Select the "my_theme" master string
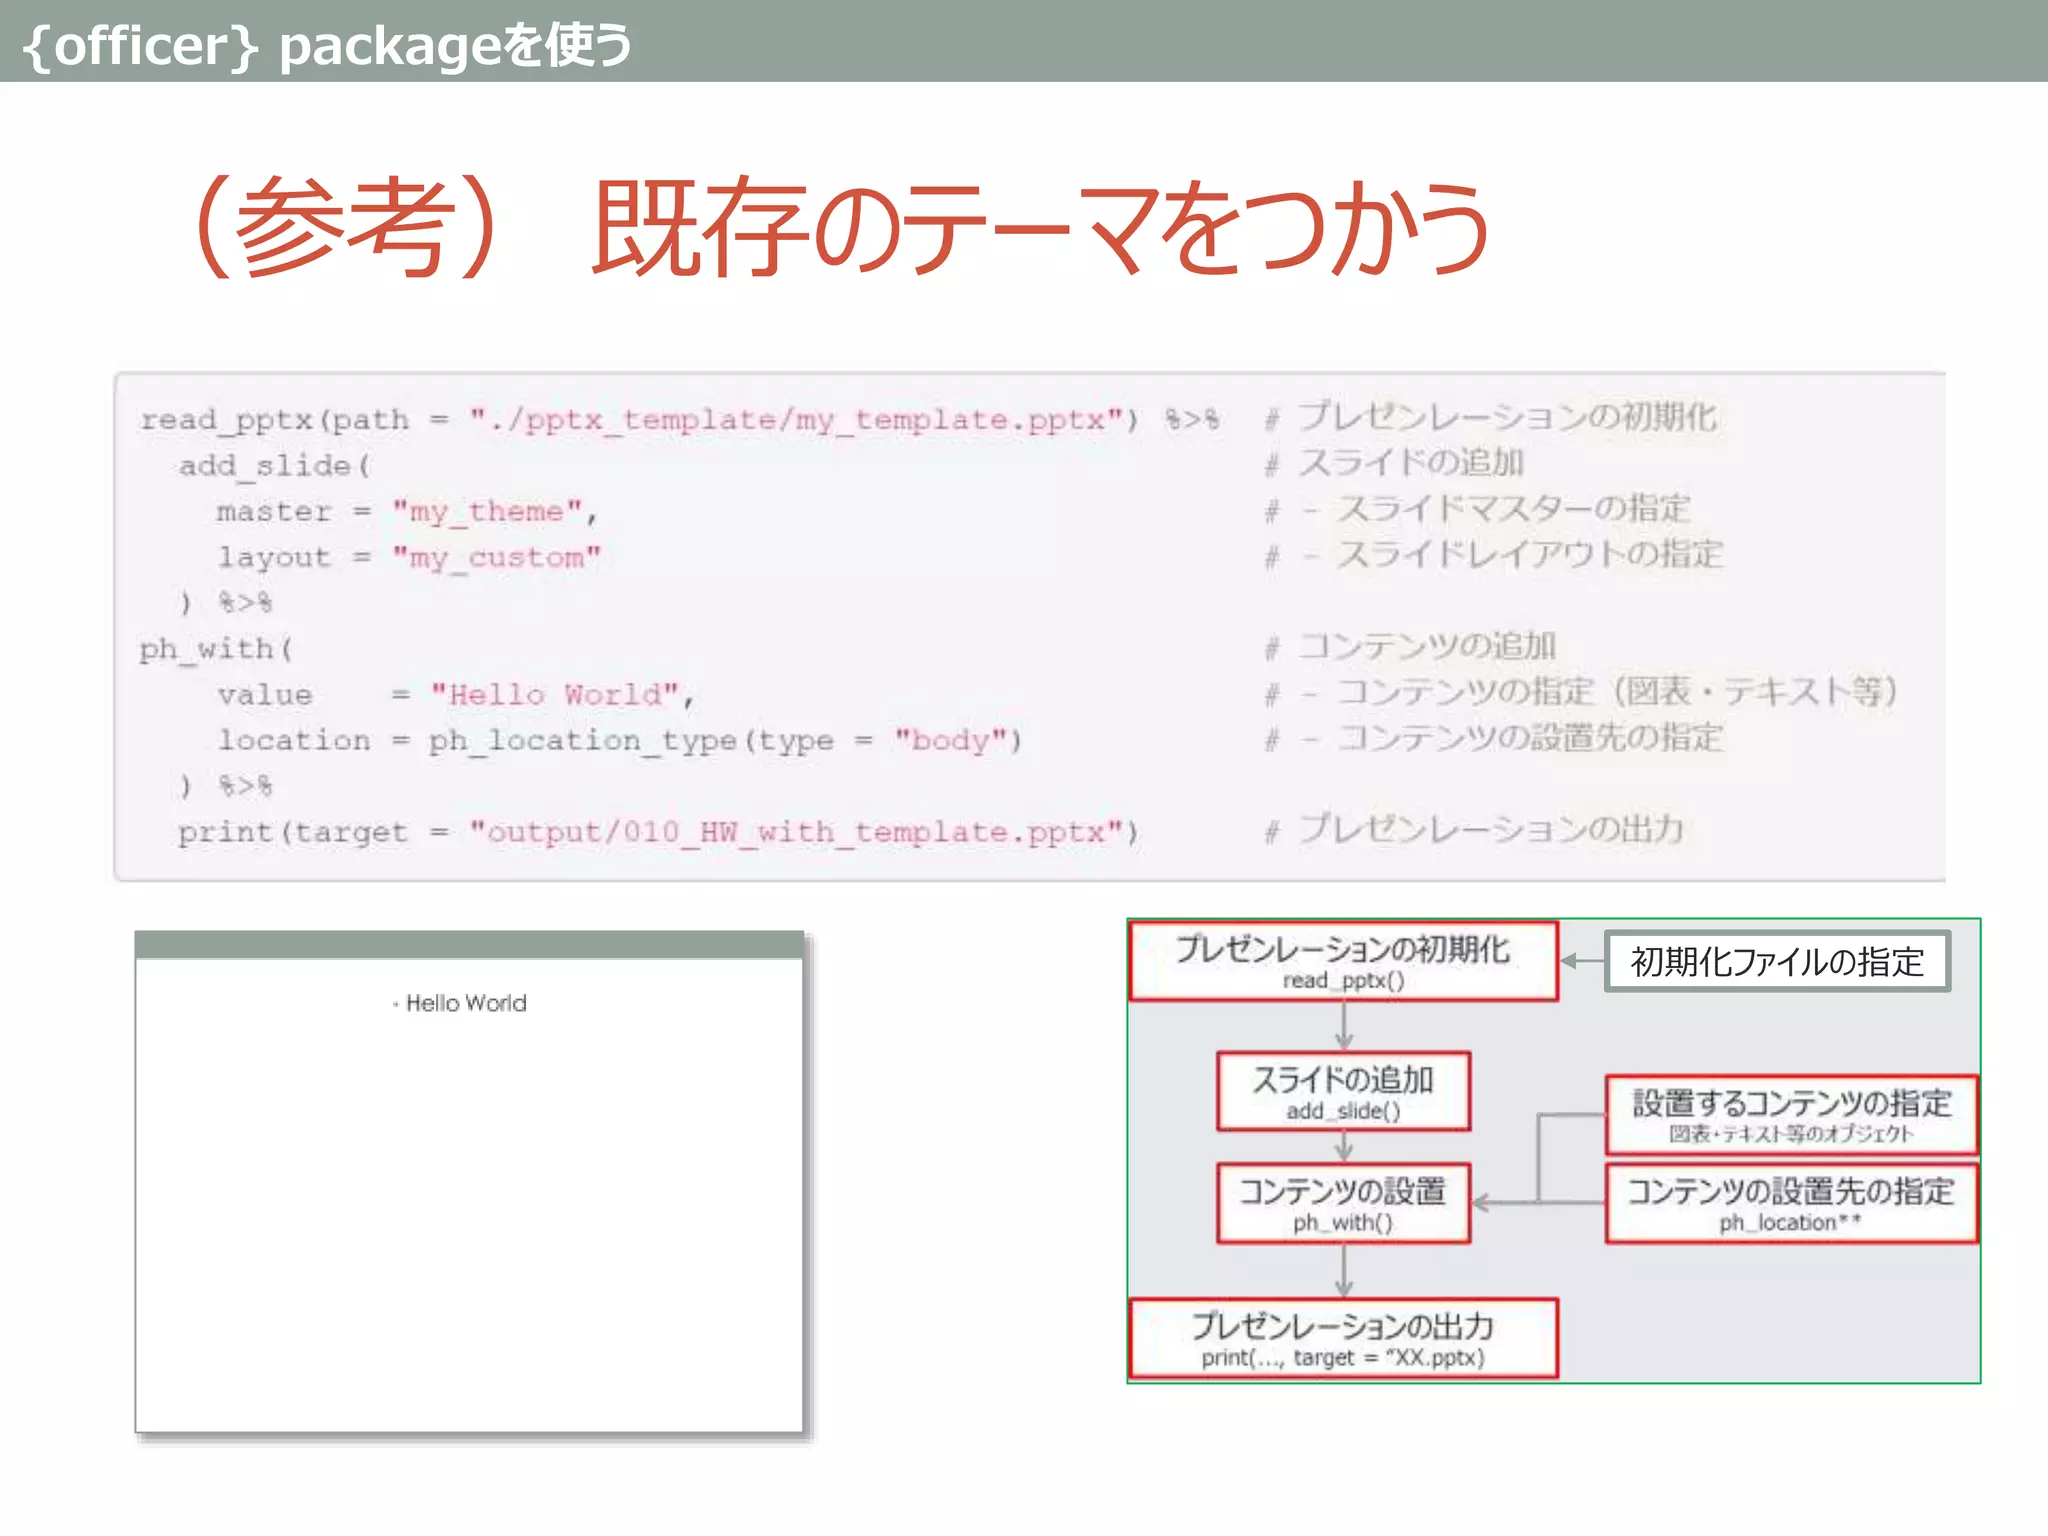2048x1536 pixels. [x=487, y=511]
